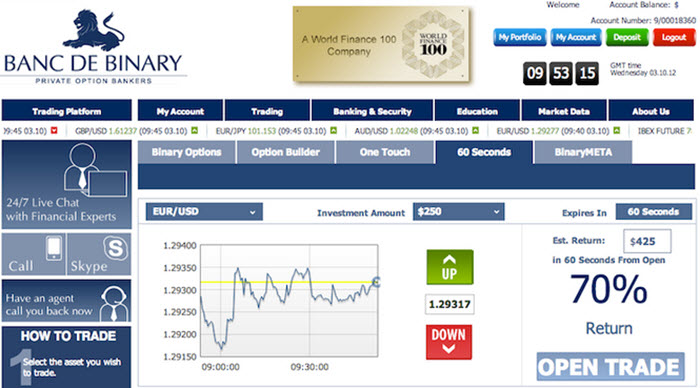The width and height of the screenshot is (700, 388).
Task: Switch to the Option Builder tab
Action: point(285,152)
